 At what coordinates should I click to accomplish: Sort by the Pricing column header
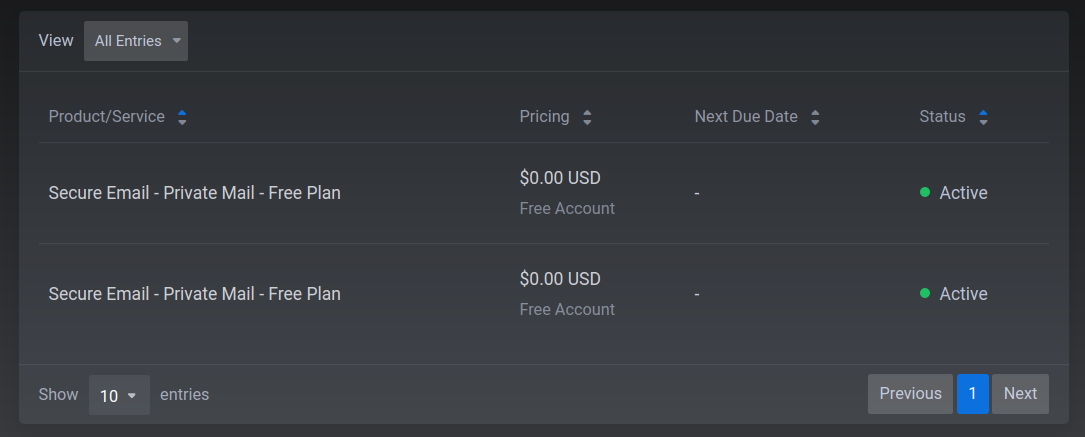pos(545,117)
